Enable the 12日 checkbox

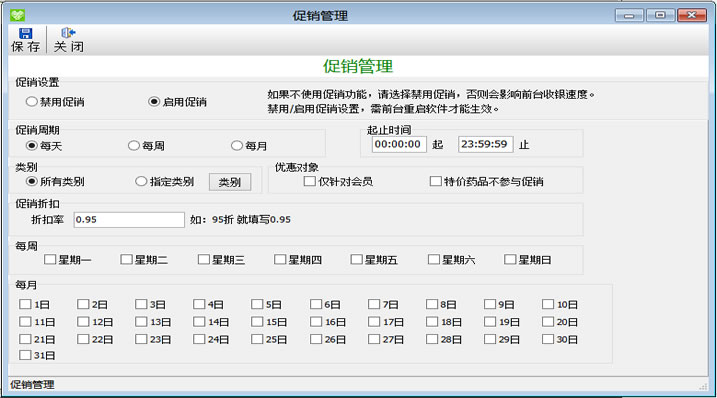click(83, 322)
